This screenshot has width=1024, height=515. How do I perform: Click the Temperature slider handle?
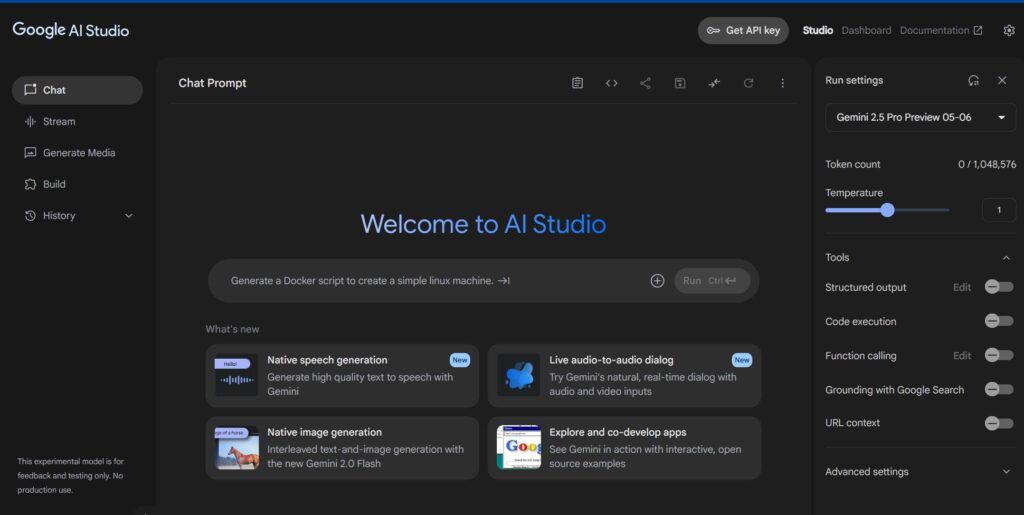coord(887,210)
